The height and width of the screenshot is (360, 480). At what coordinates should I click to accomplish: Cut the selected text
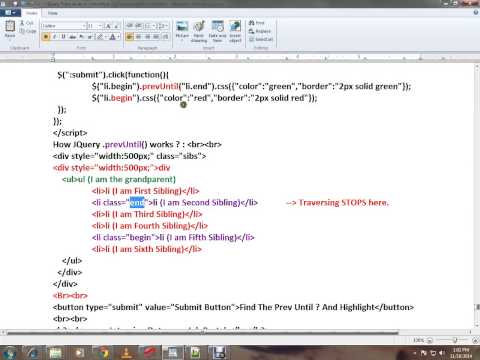[x=27, y=23]
